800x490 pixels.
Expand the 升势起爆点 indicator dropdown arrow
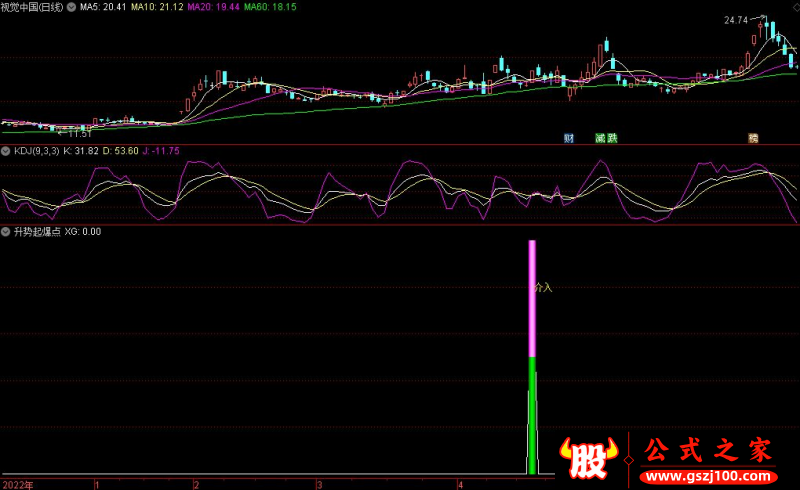(x=7, y=231)
